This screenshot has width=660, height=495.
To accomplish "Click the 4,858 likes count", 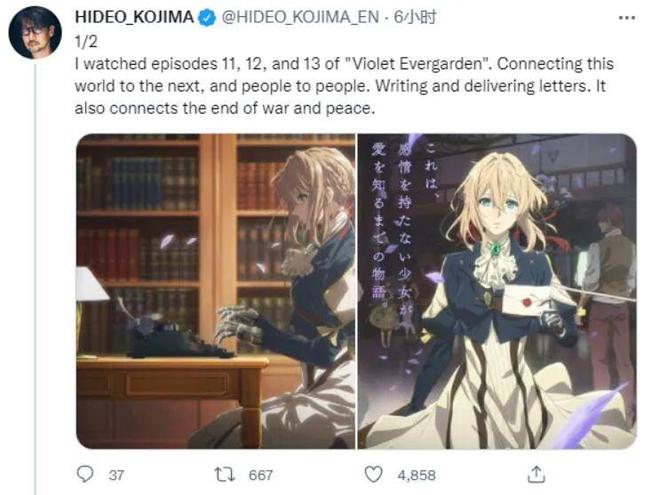I will [416, 475].
